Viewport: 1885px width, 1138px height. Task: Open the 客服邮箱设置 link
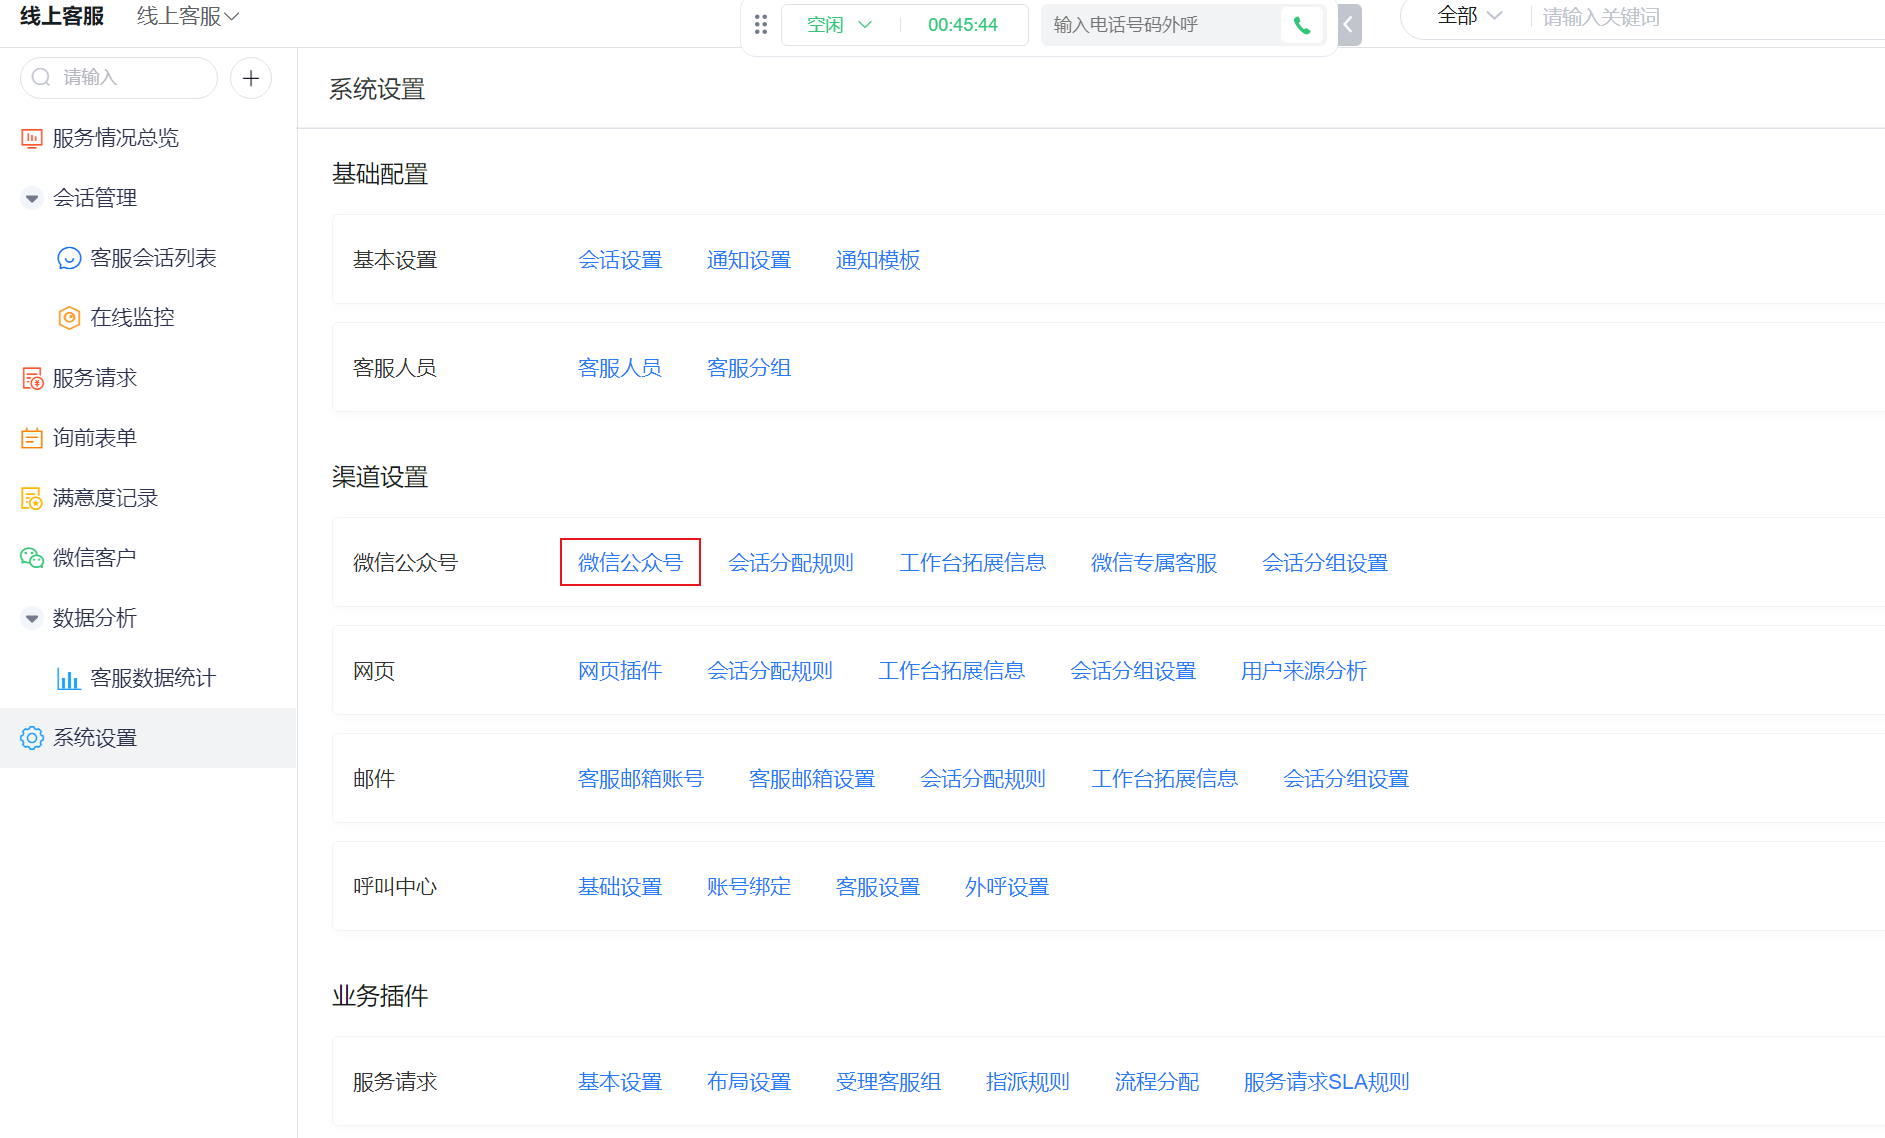[x=812, y=779]
